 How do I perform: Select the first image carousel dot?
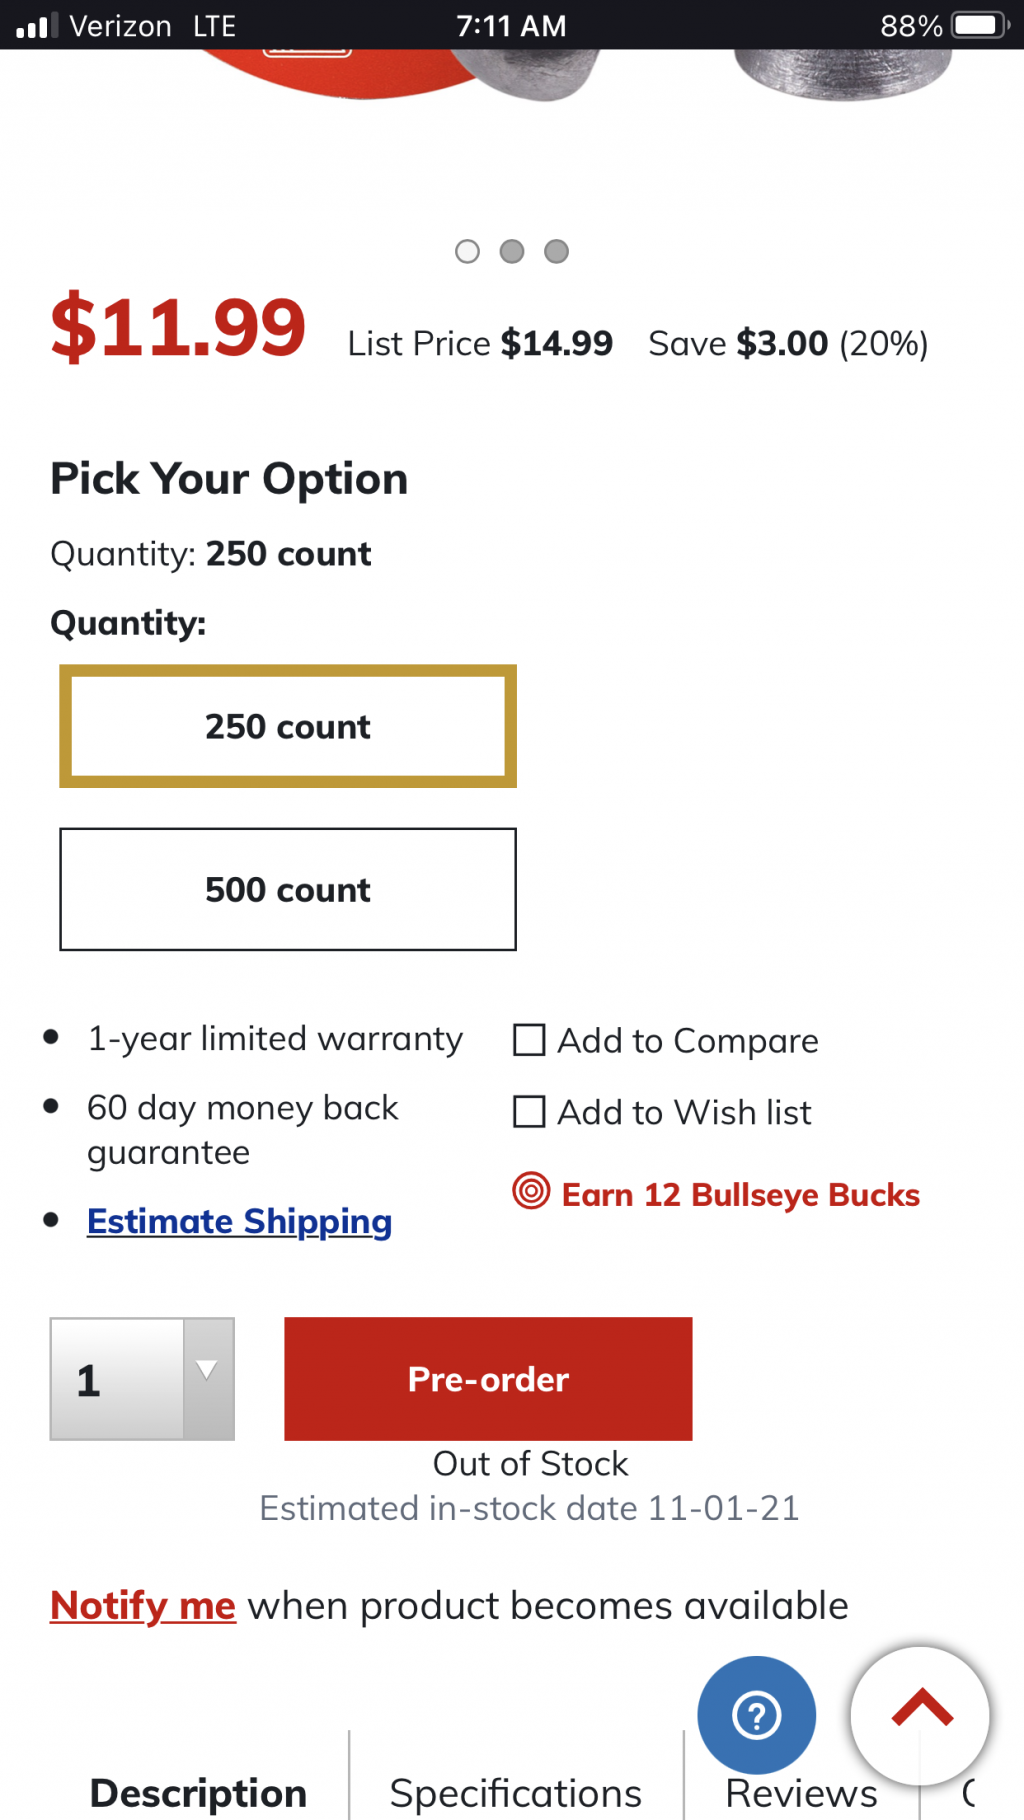467,251
